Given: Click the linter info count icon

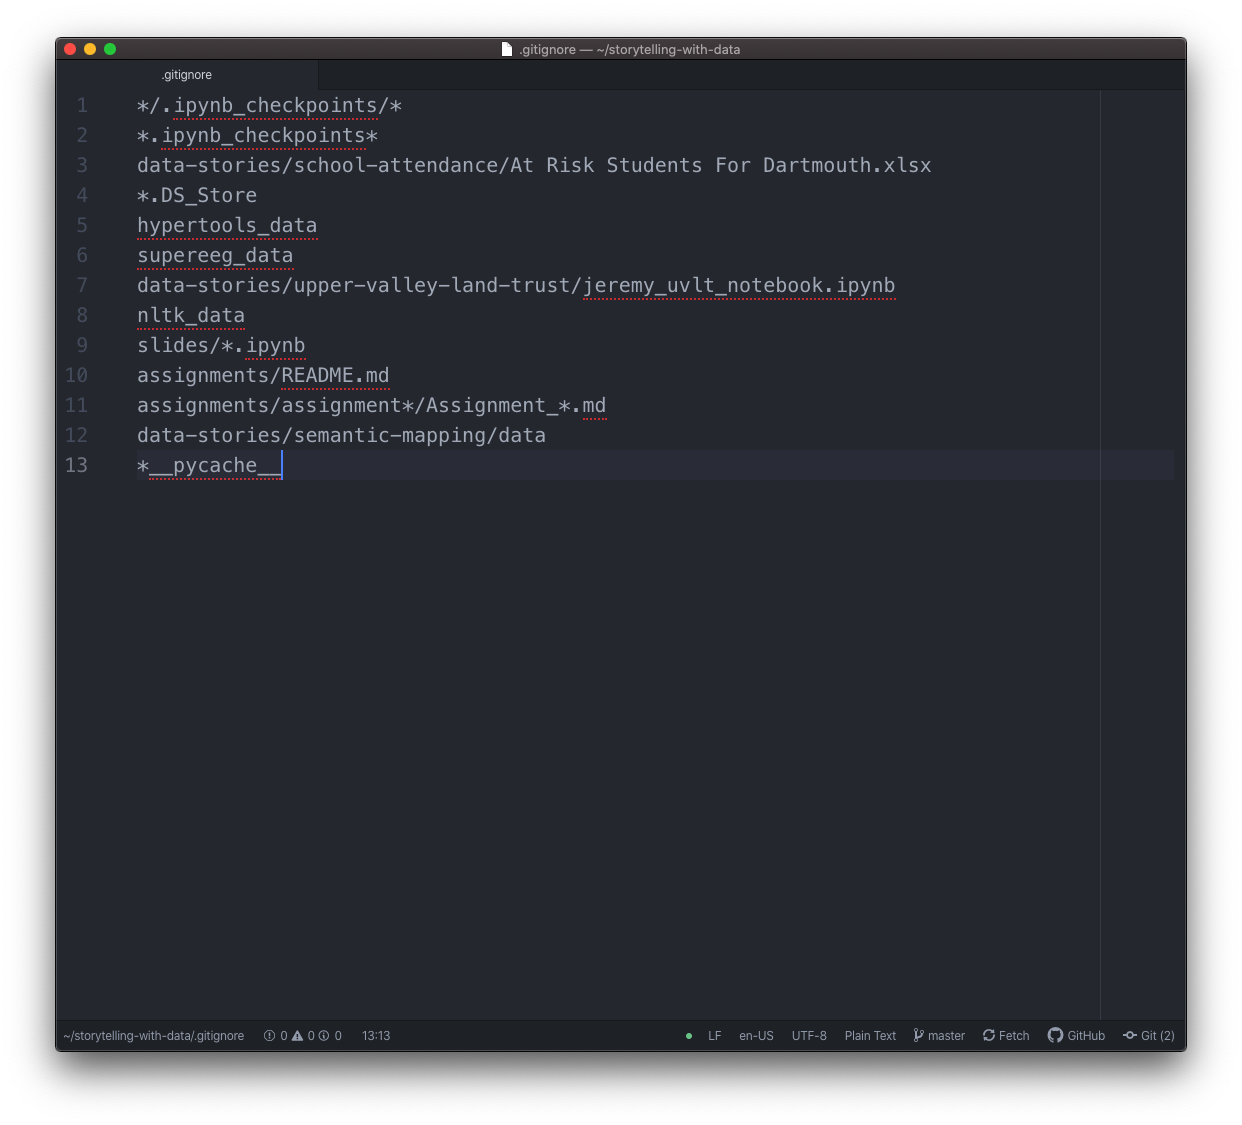Looking at the screenshot, I should pyautogui.click(x=324, y=1036).
